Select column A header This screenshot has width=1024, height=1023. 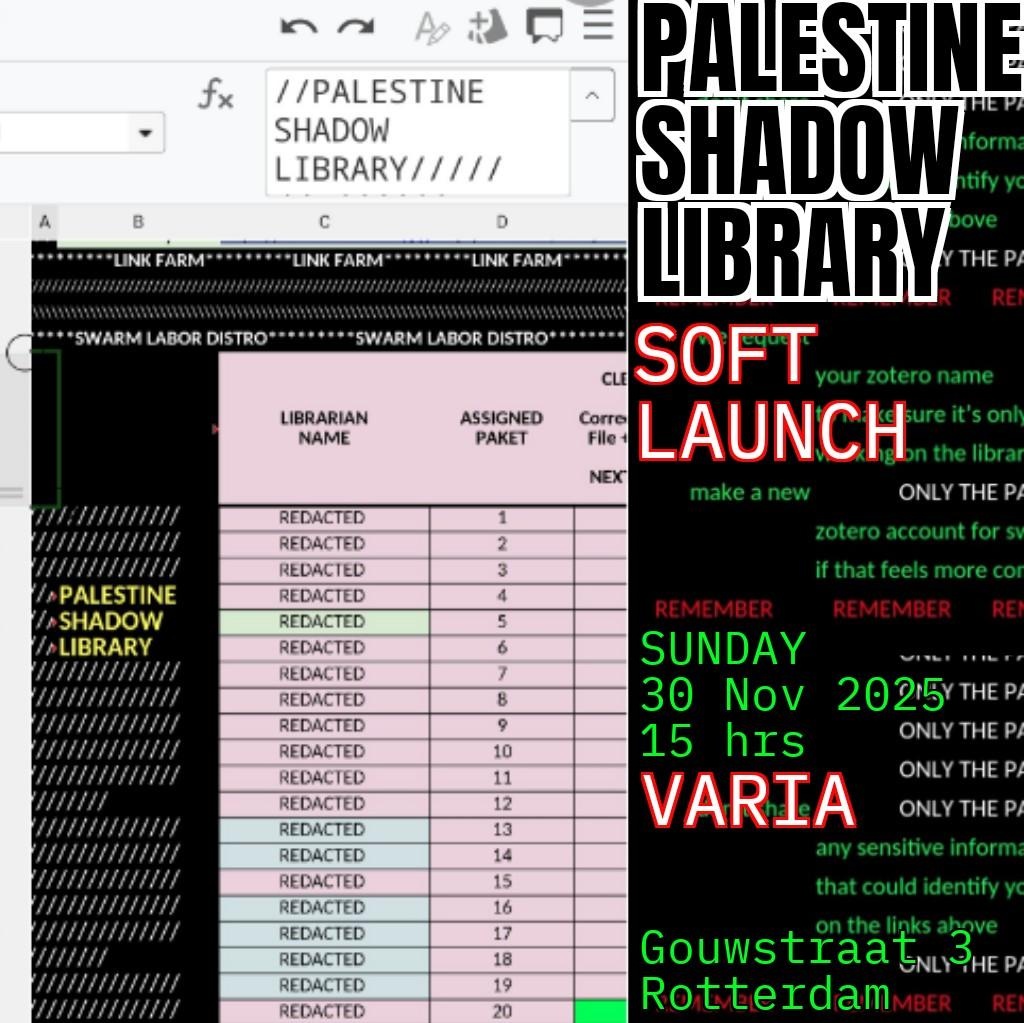tap(44, 222)
